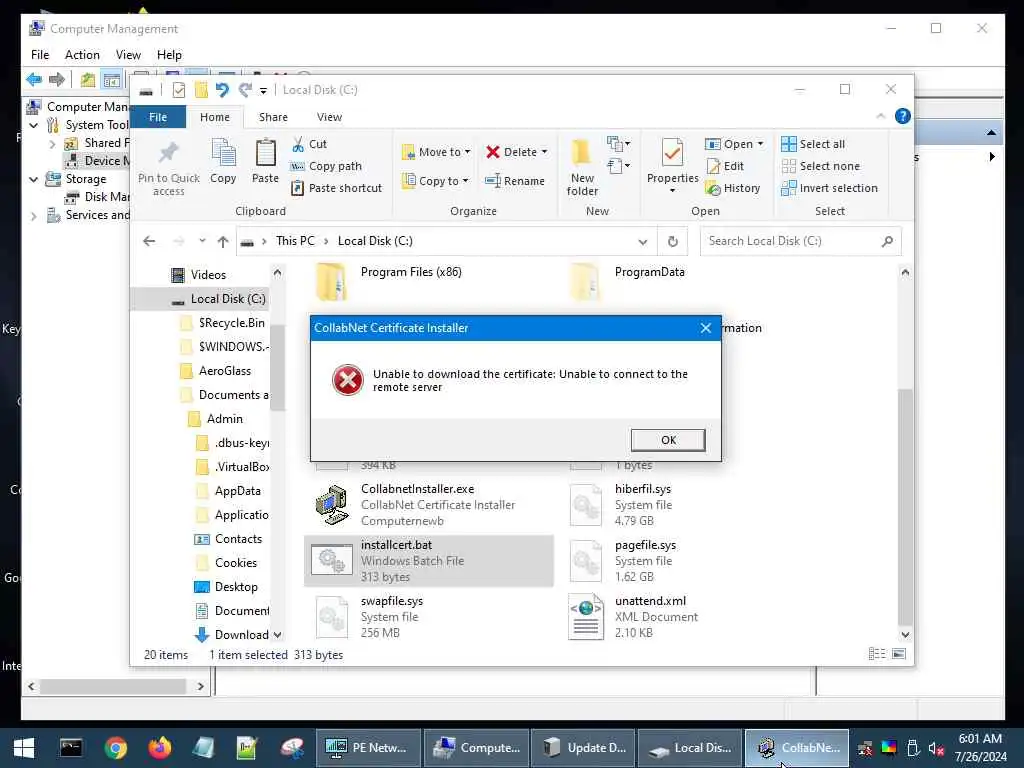Open Help menu in Computer Management

[169, 55]
